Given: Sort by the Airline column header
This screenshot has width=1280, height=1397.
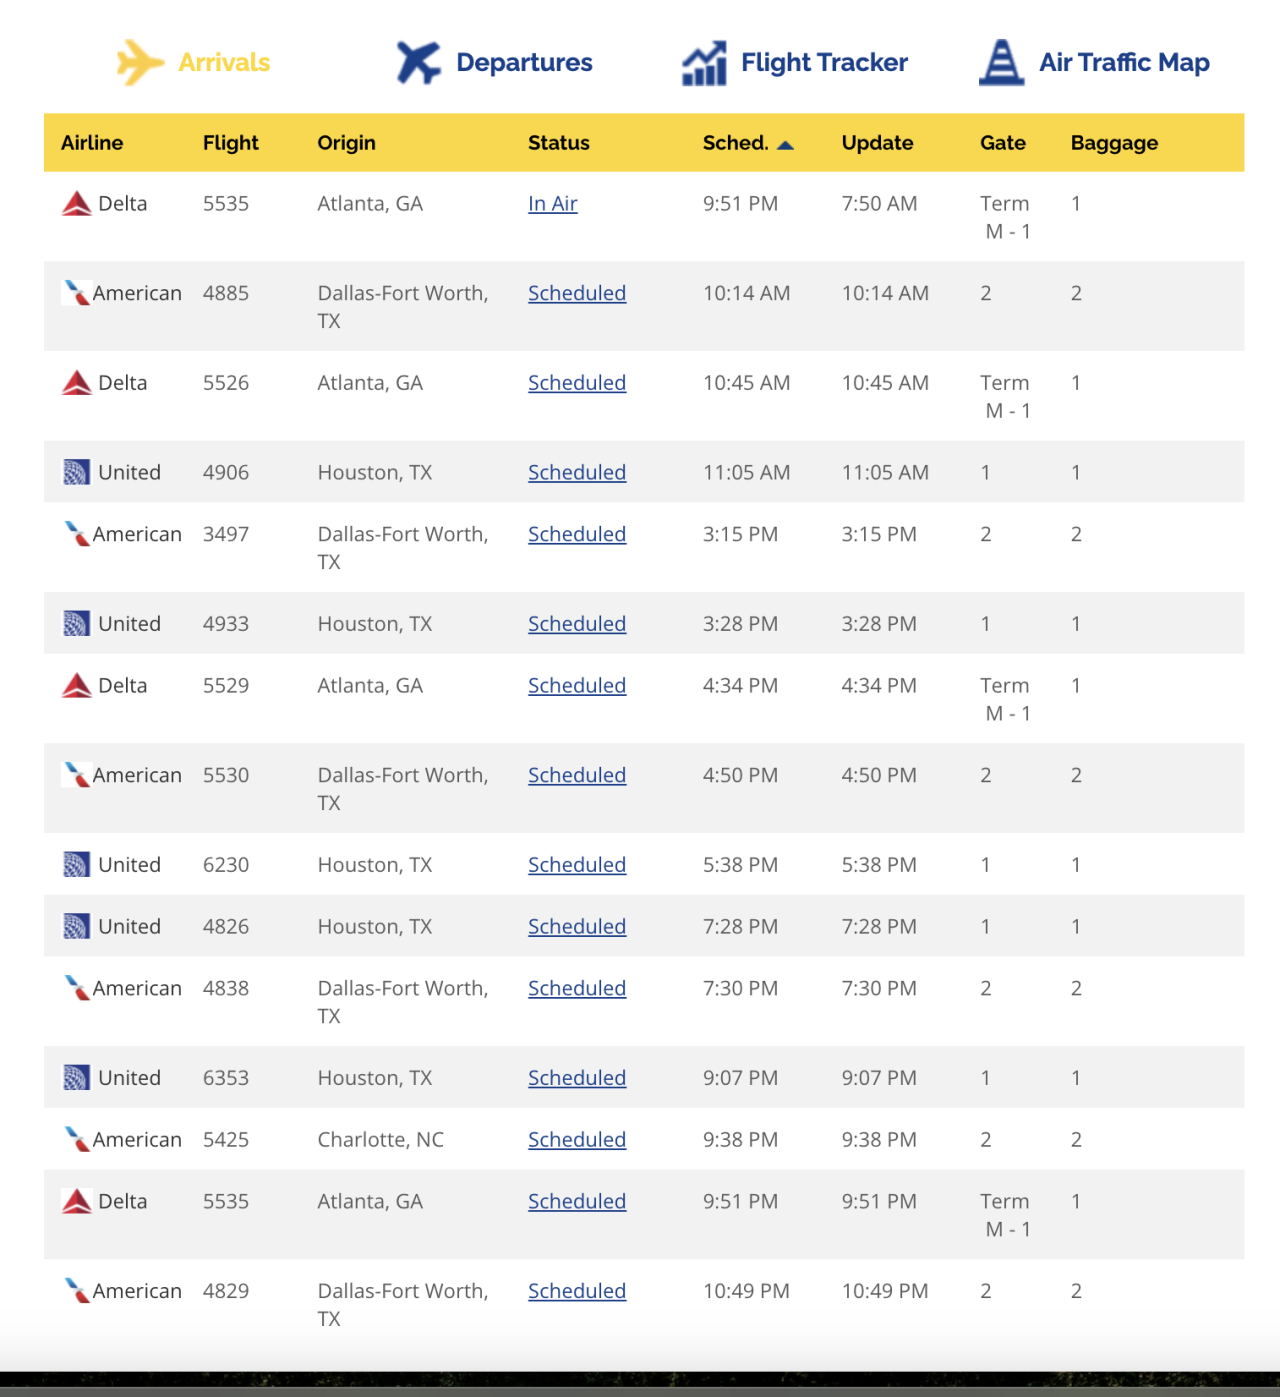Looking at the screenshot, I should click(x=91, y=143).
